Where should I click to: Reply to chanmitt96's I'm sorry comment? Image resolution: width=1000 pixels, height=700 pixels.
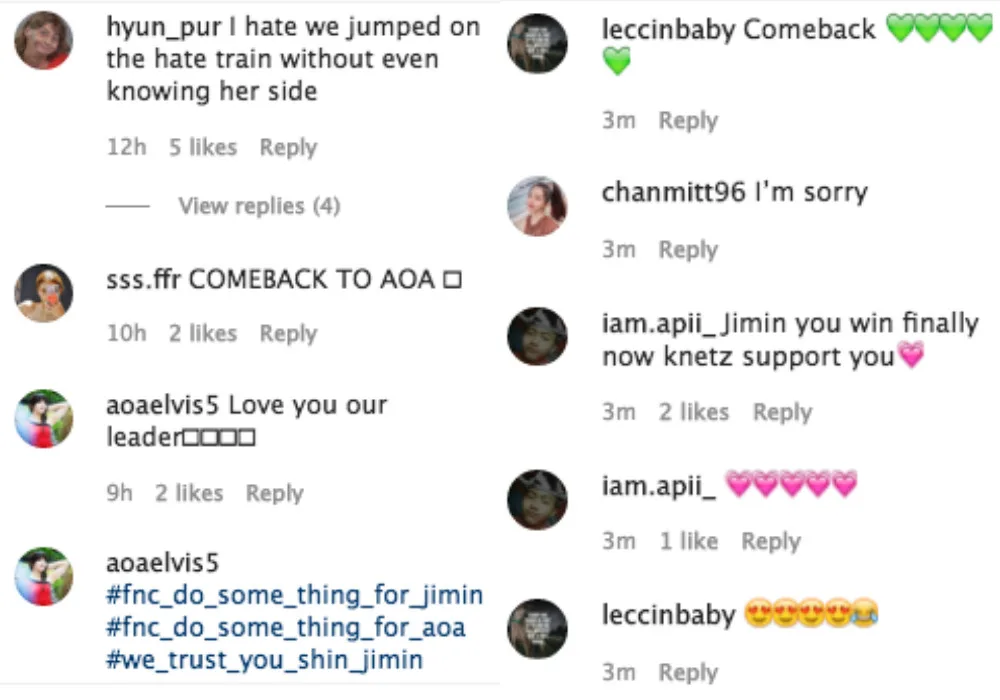coord(688,249)
